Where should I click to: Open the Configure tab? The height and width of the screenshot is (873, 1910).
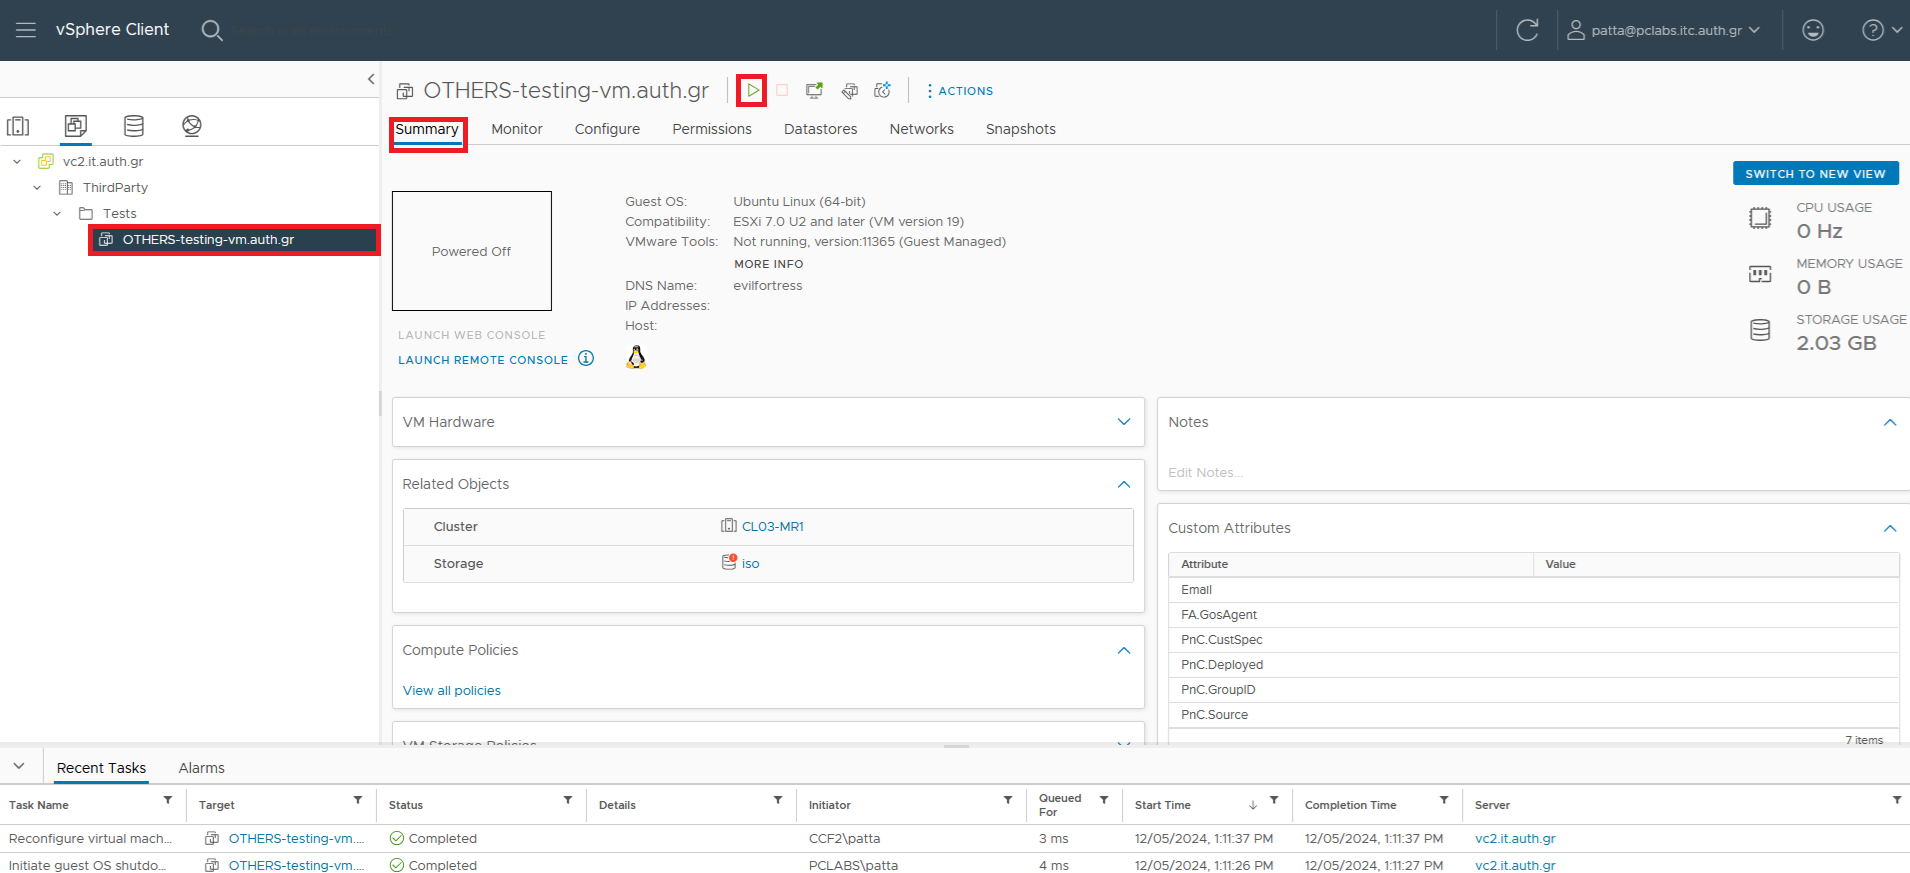(x=607, y=129)
